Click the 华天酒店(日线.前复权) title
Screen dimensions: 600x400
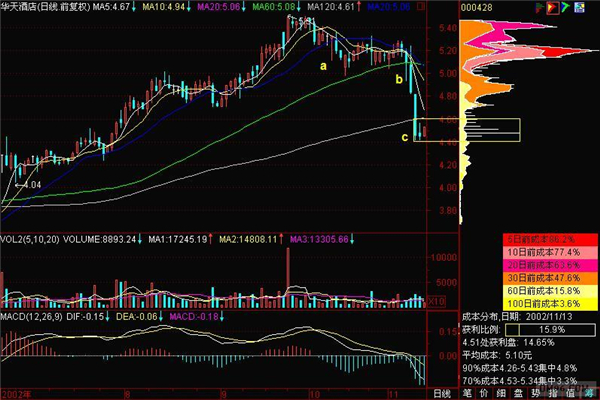[x=46, y=7]
